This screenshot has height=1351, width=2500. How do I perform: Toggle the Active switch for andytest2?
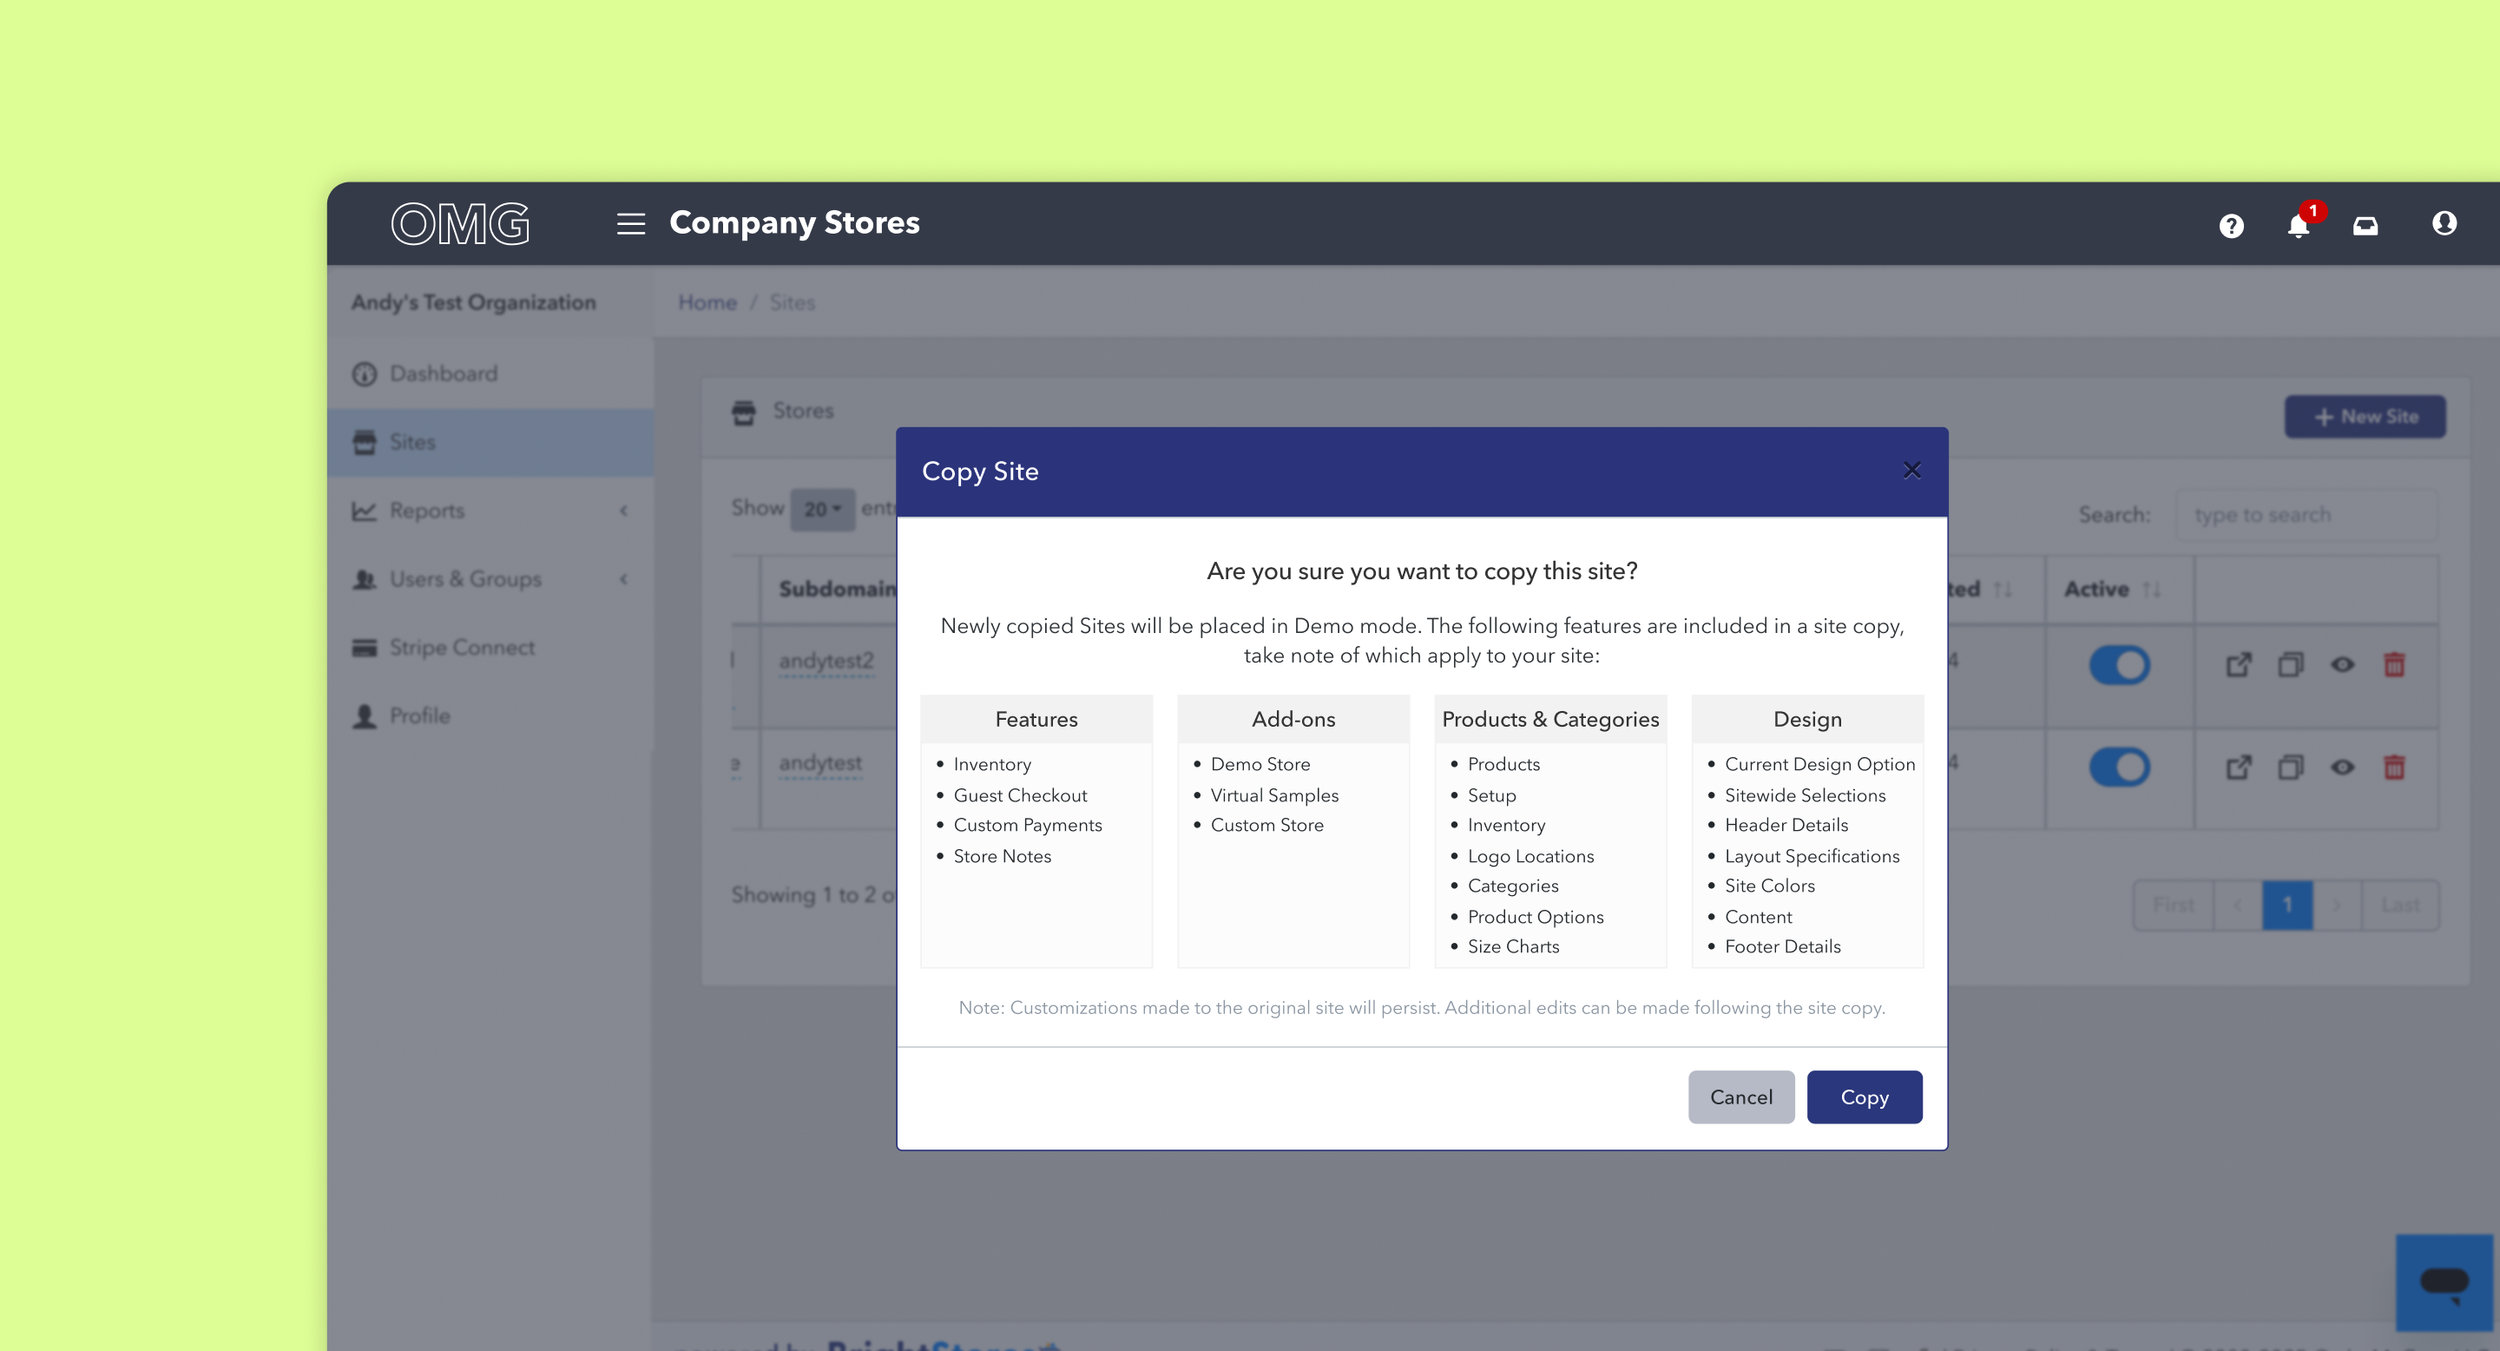(2119, 664)
